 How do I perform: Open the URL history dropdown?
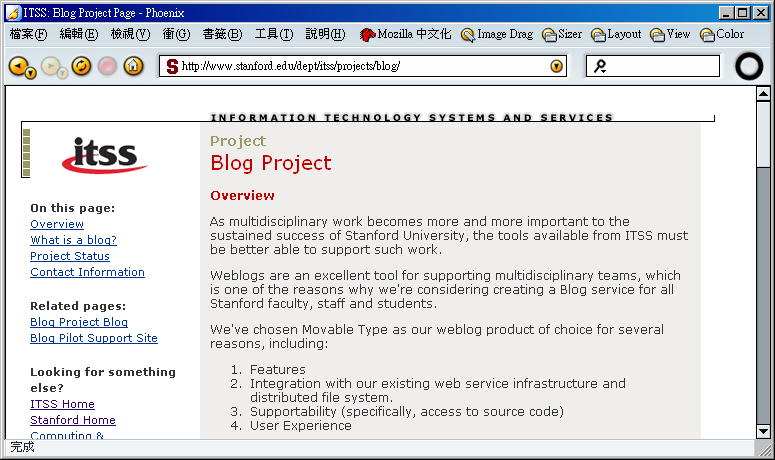[557, 66]
